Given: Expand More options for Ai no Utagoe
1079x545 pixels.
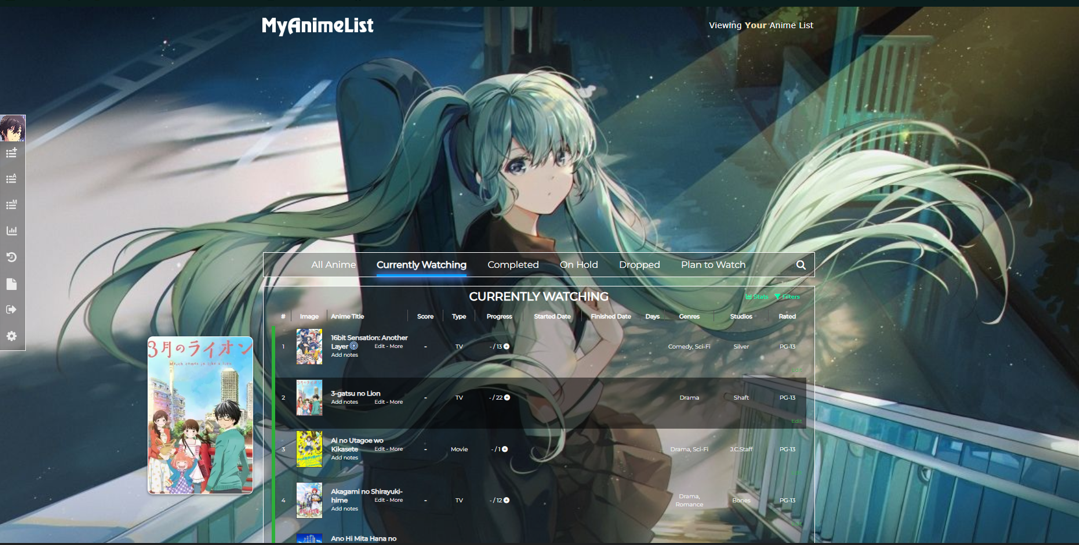Looking at the screenshot, I should 396,449.
